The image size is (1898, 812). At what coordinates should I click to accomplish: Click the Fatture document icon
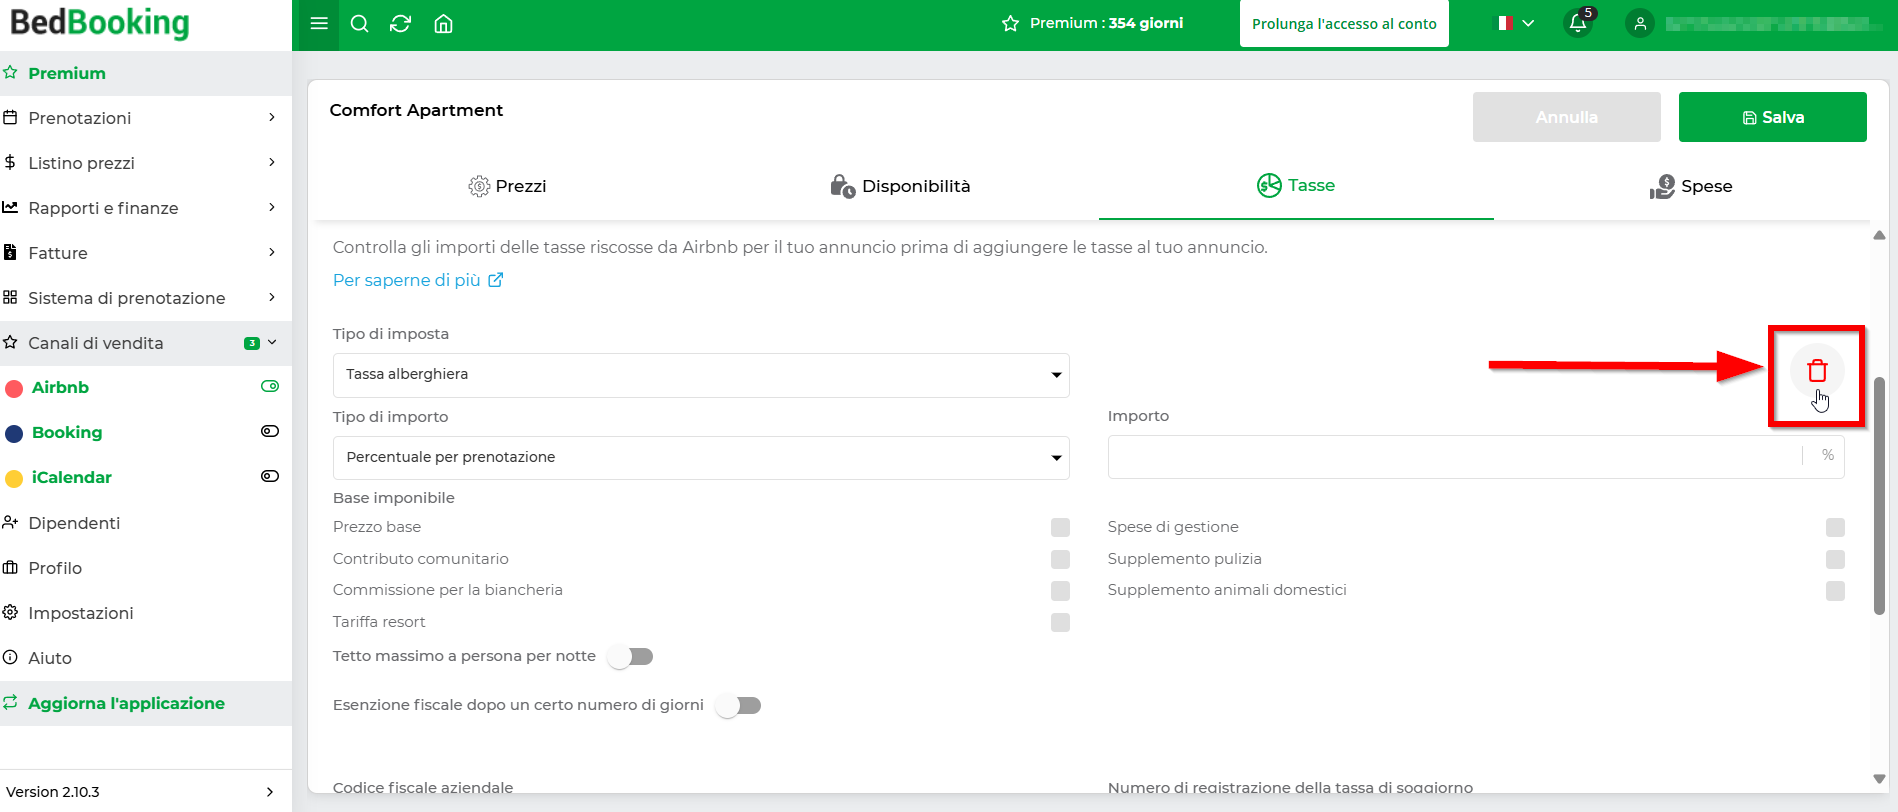click(10, 252)
